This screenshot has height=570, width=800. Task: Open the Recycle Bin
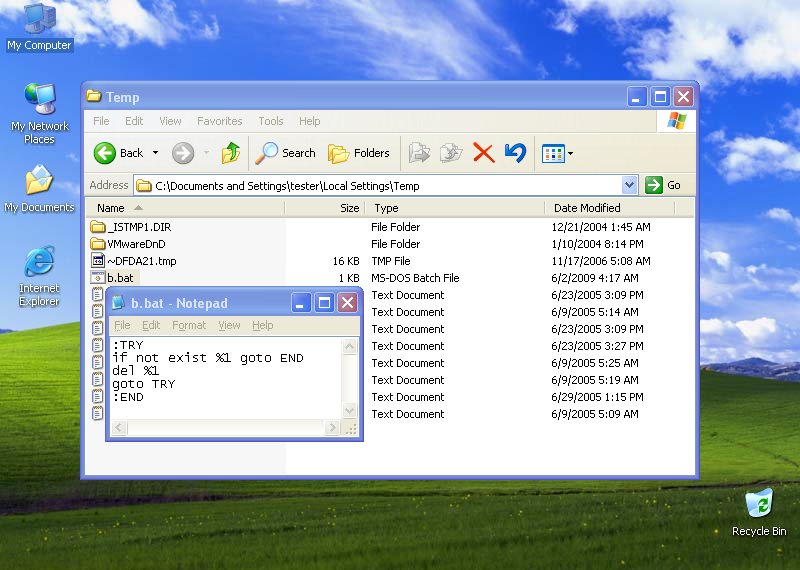click(x=759, y=512)
